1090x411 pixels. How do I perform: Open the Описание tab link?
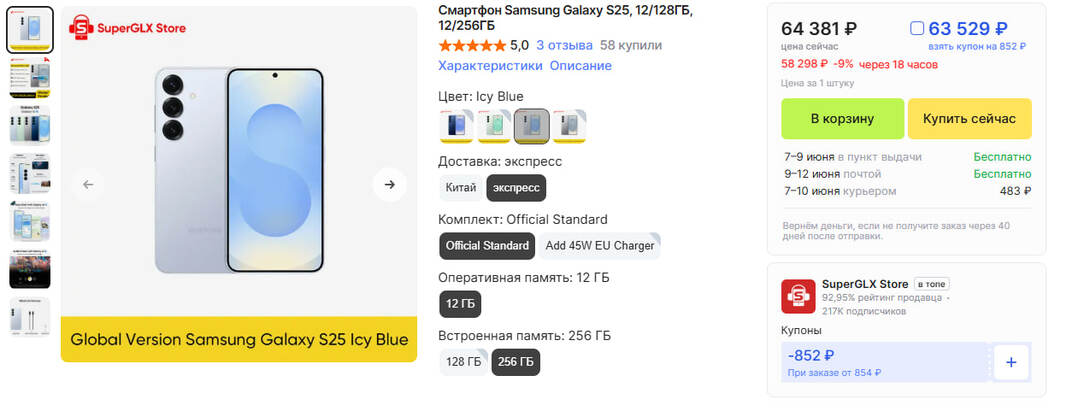coord(580,66)
